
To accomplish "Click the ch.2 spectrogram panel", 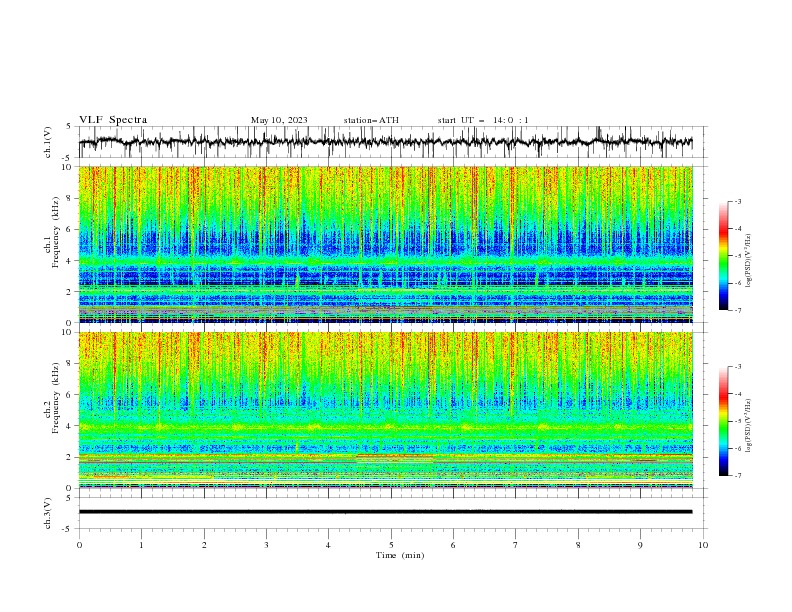I will tap(386, 410).
